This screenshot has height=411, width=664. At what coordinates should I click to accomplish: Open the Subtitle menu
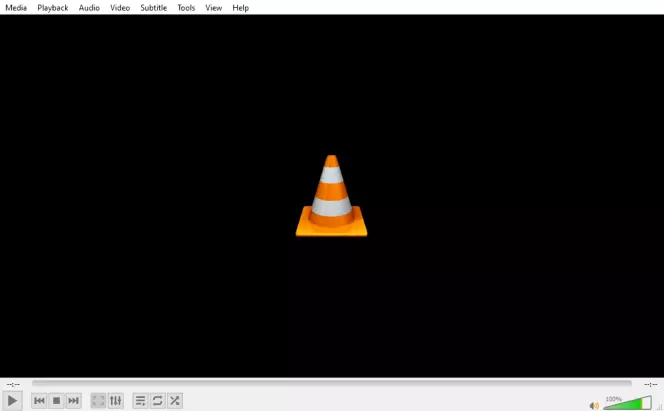tap(153, 8)
